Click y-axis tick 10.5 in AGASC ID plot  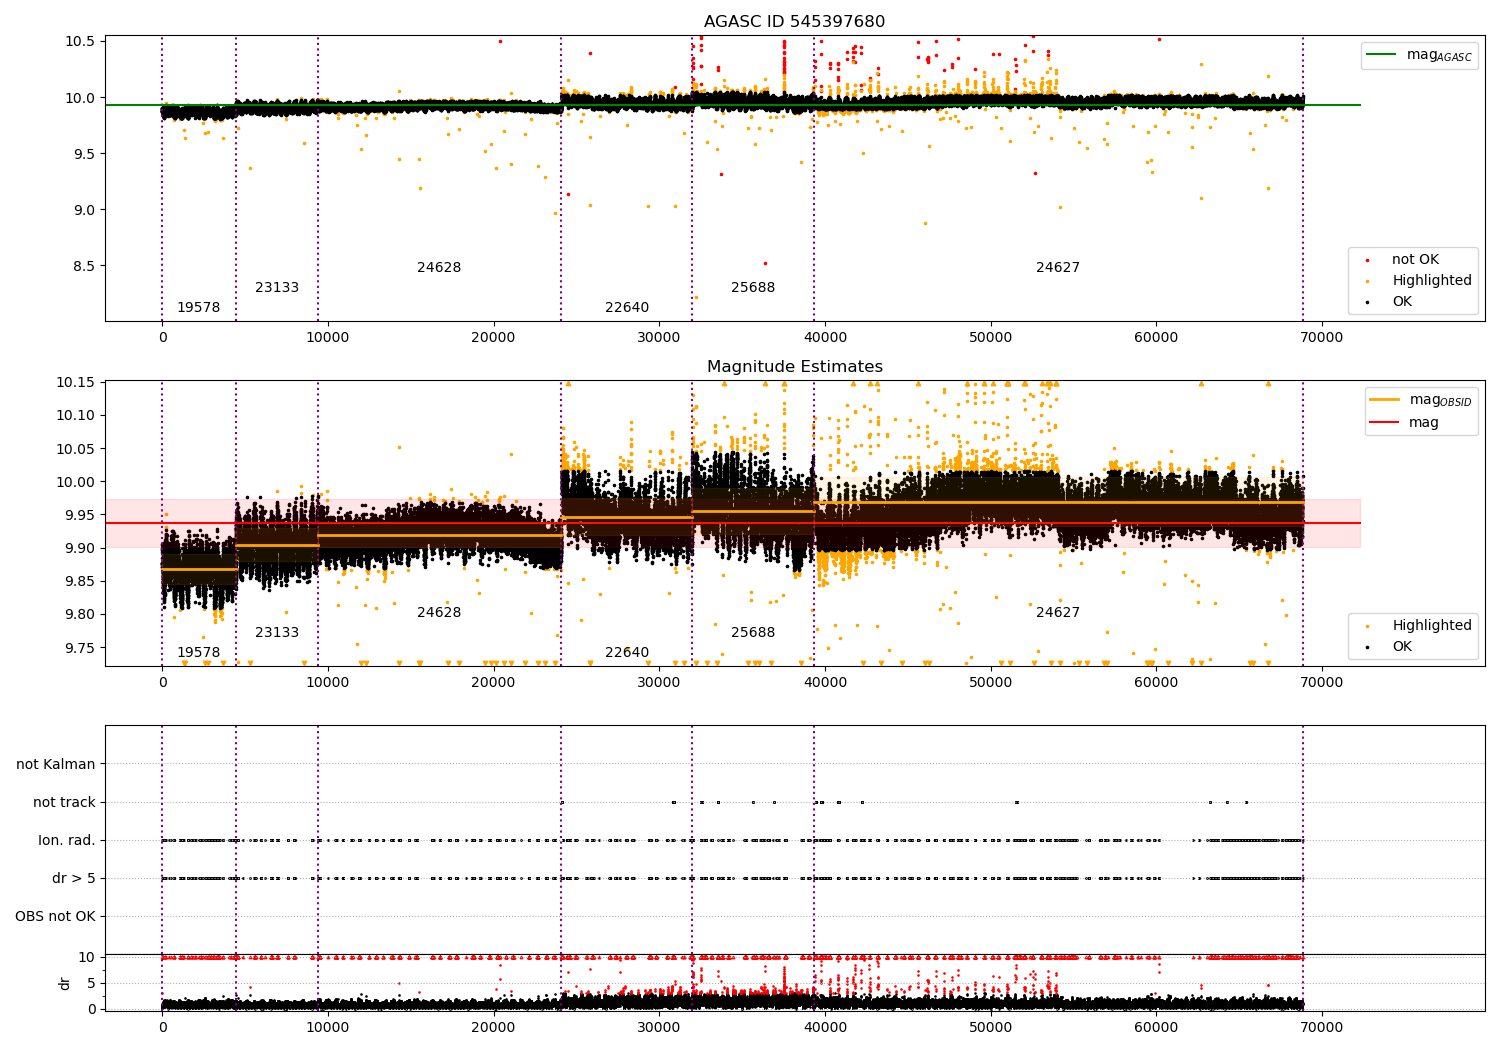coord(82,41)
